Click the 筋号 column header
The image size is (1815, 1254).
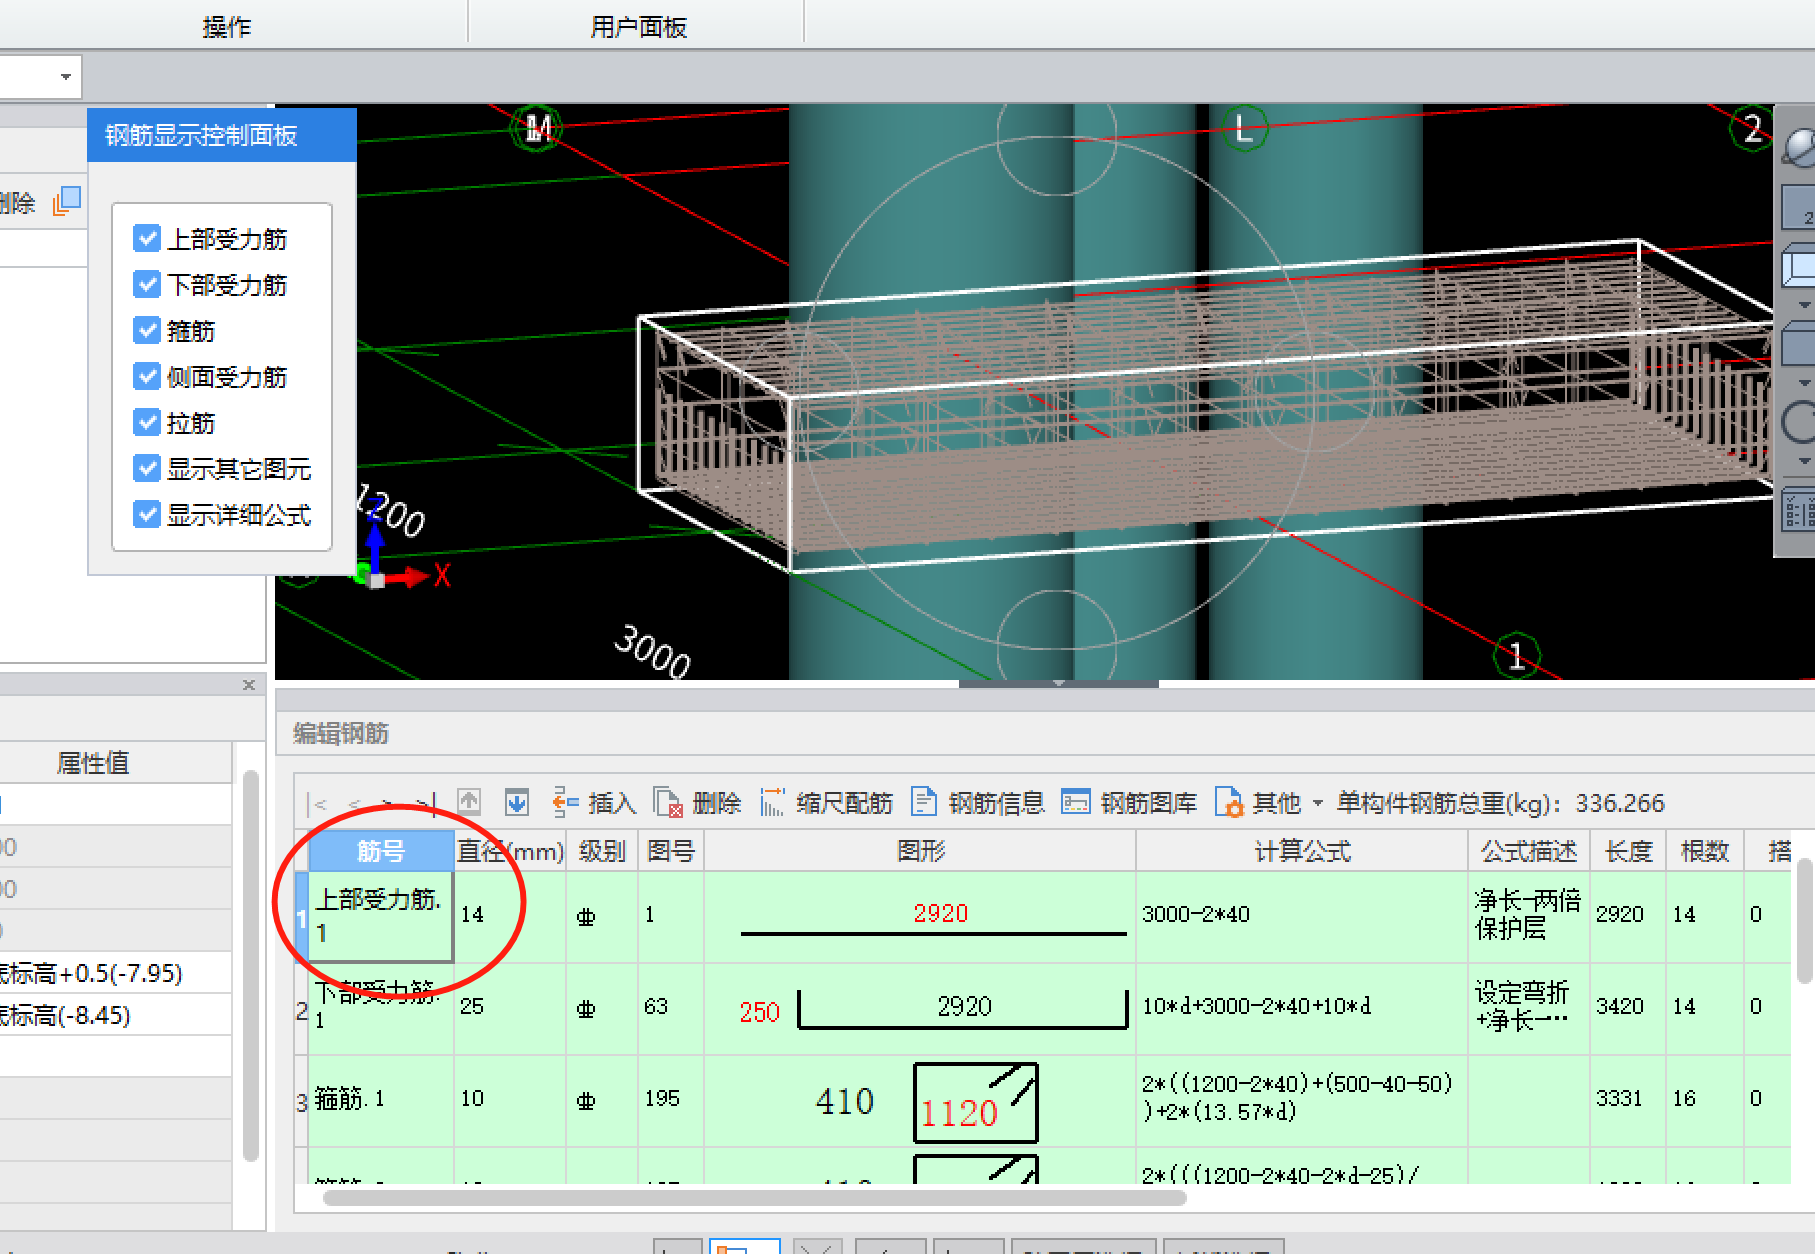click(x=381, y=851)
